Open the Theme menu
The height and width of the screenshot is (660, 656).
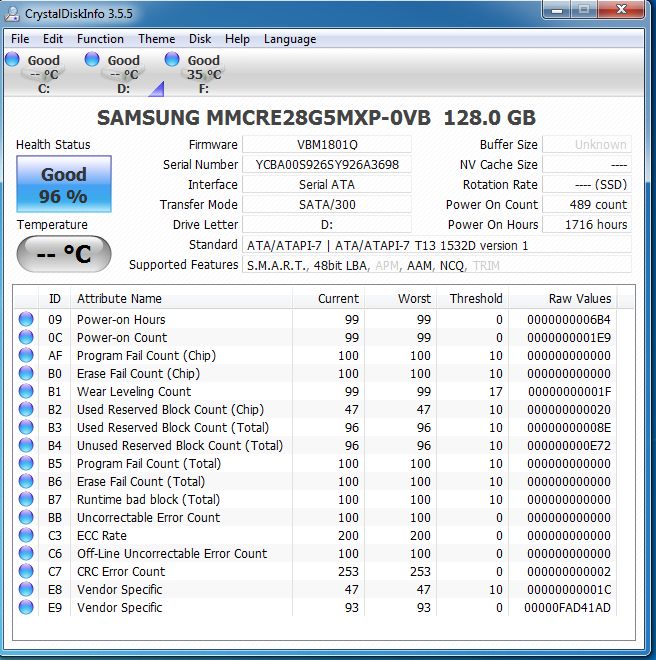pyautogui.click(x=157, y=39)
